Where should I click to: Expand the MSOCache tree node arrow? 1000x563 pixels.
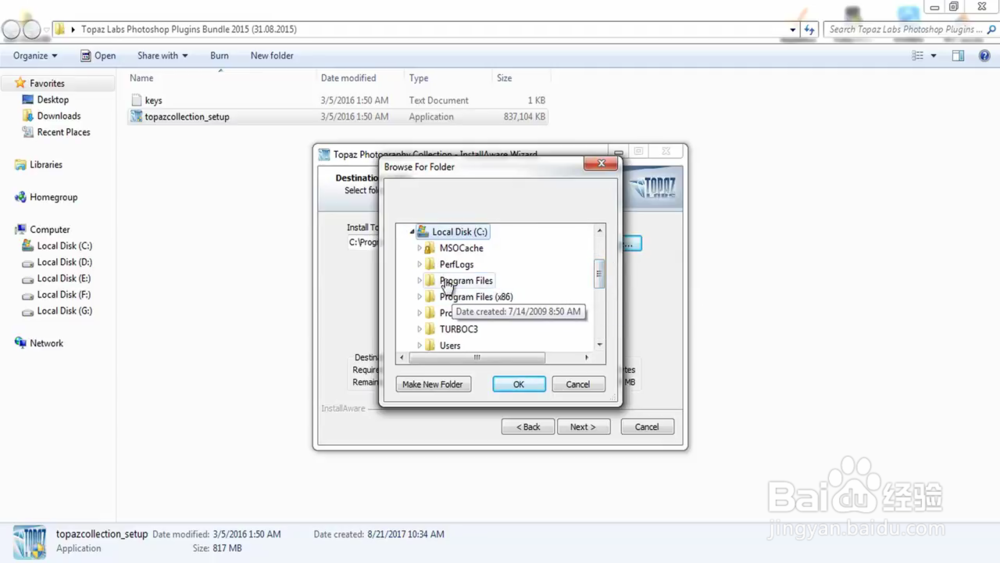click(419, 248)
